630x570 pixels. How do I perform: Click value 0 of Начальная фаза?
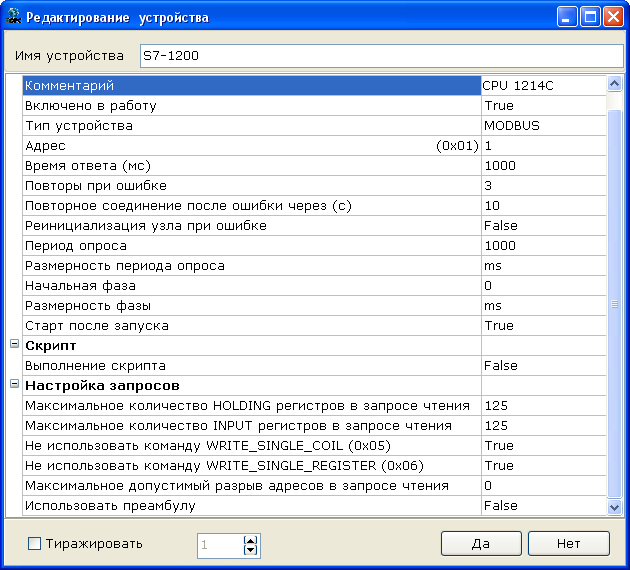[x=543, y=286]
